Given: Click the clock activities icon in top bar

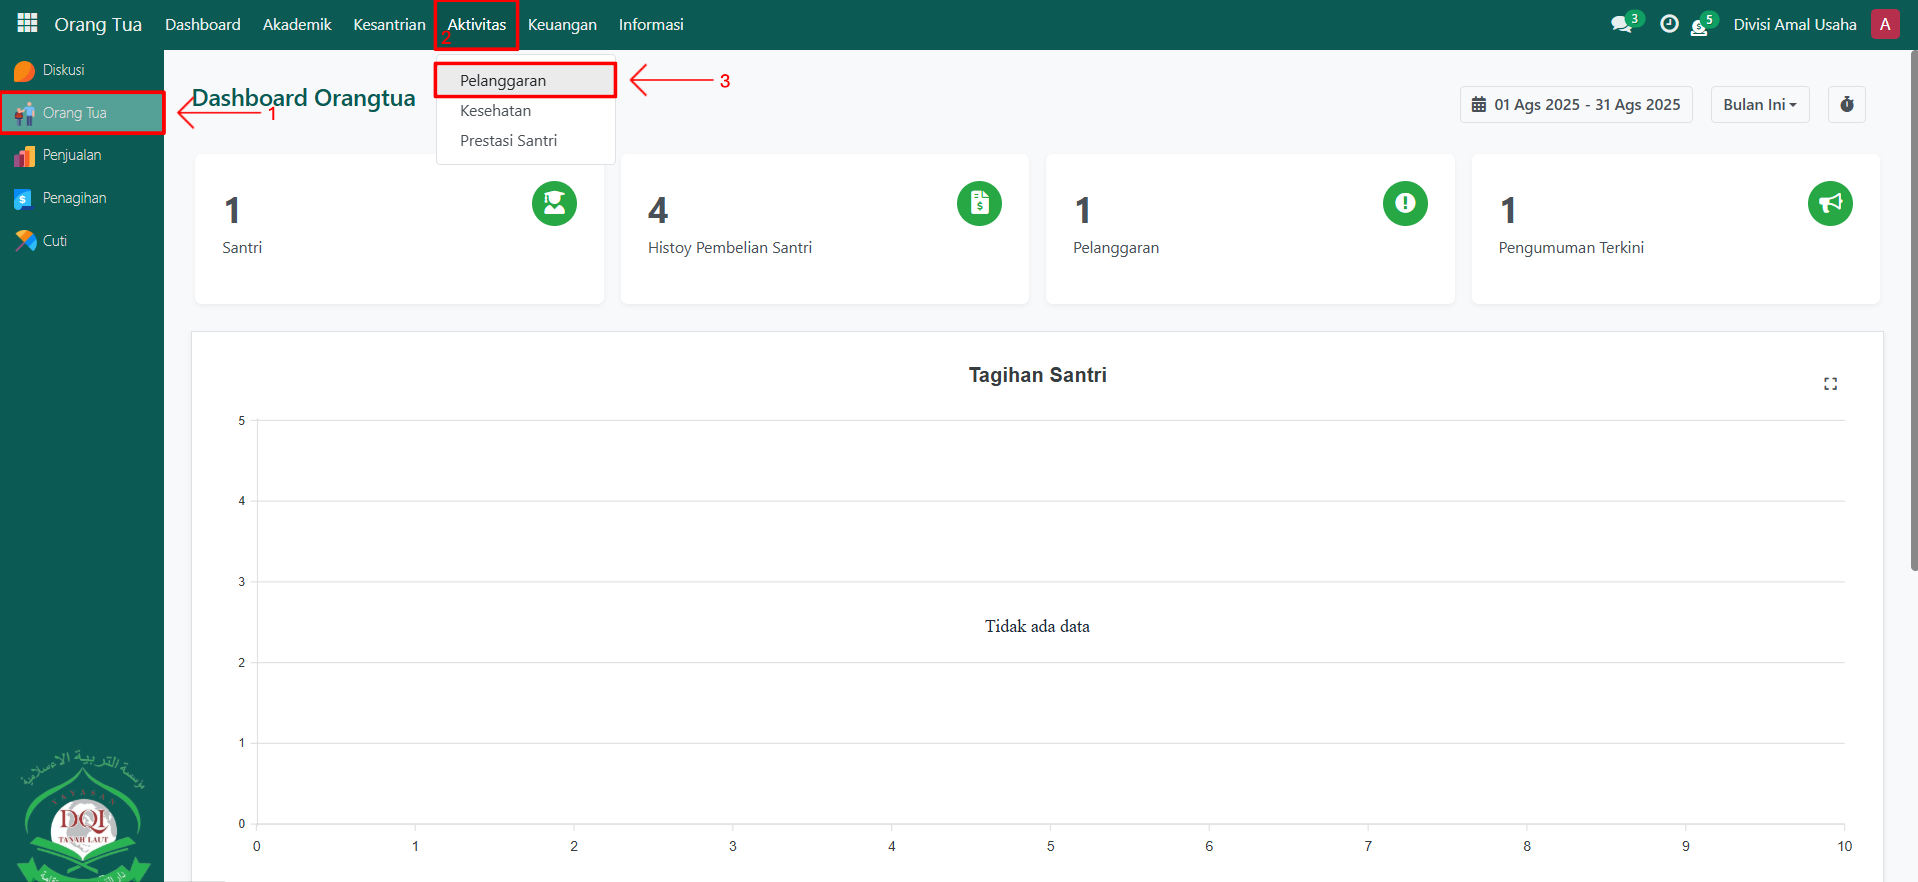Looking at the screenshot, I should (1669, 24).
